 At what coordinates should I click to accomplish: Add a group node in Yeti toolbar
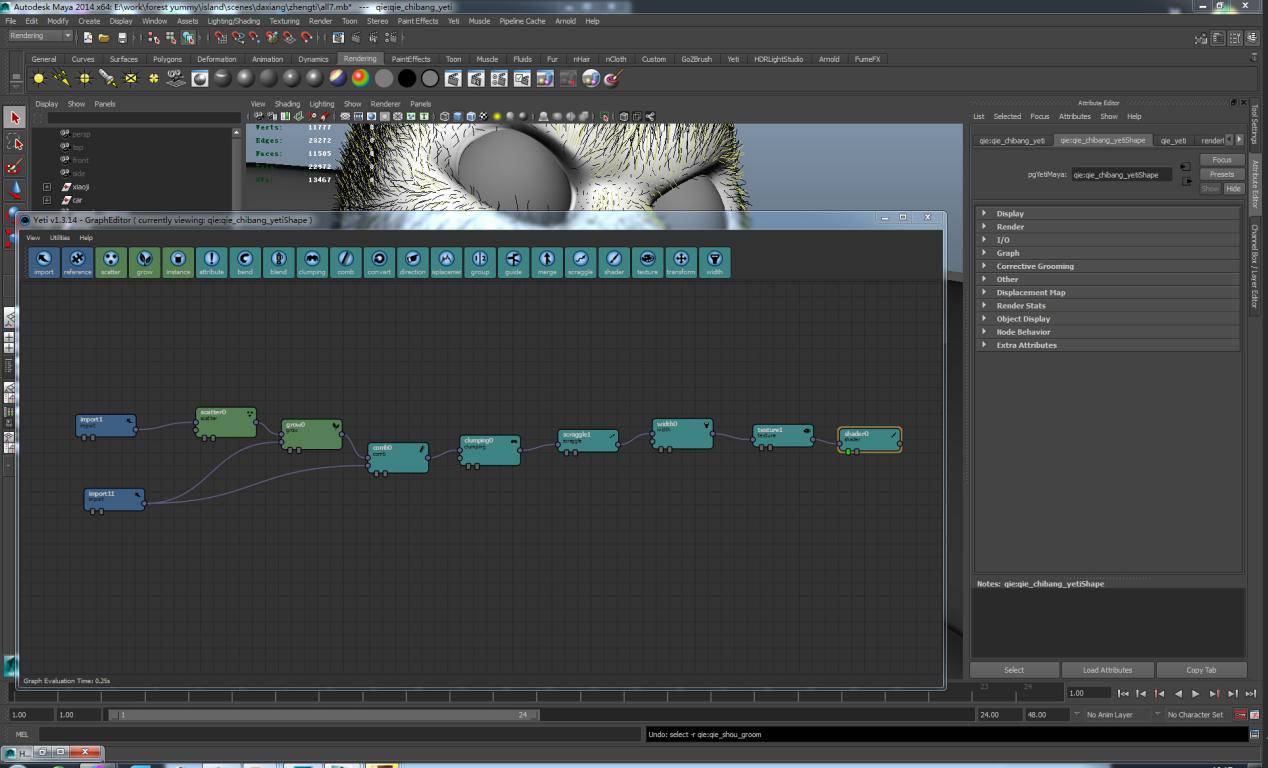point(480,262)
